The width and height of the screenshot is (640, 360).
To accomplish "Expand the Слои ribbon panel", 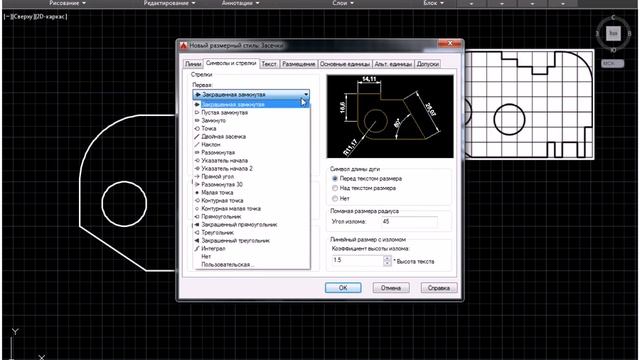I will tap(343, 3).
